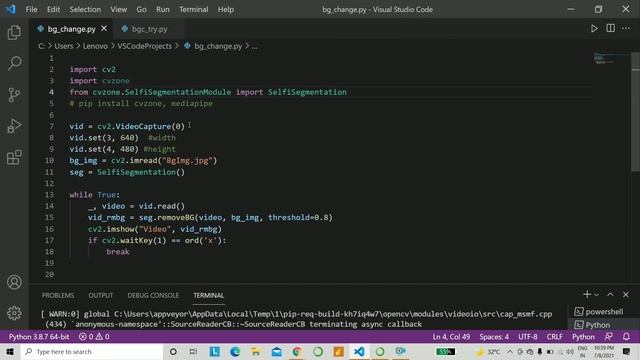This screenshot has width=640, height=360.
Task: Run the Python file with play icon
Action: (594, 29)
